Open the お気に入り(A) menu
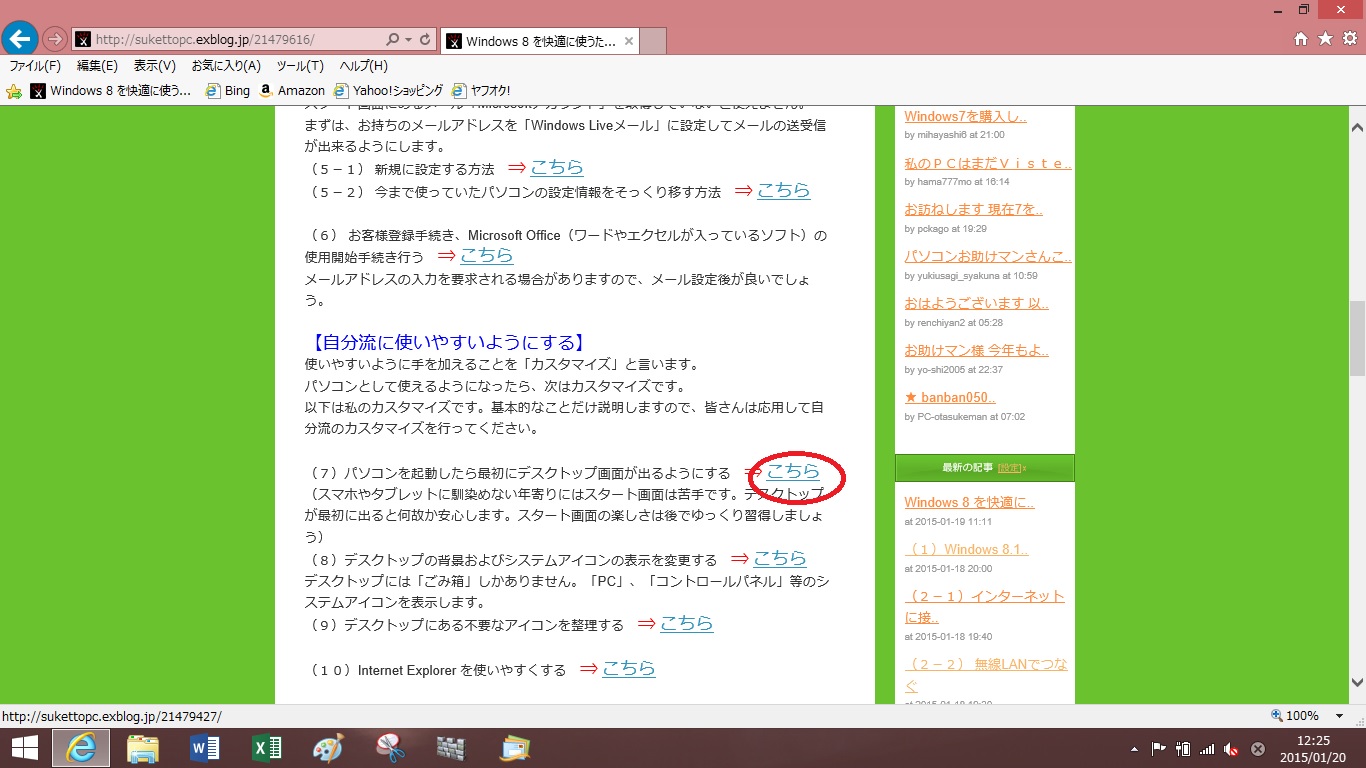The image size is (1366, 768). coord(226,66)
